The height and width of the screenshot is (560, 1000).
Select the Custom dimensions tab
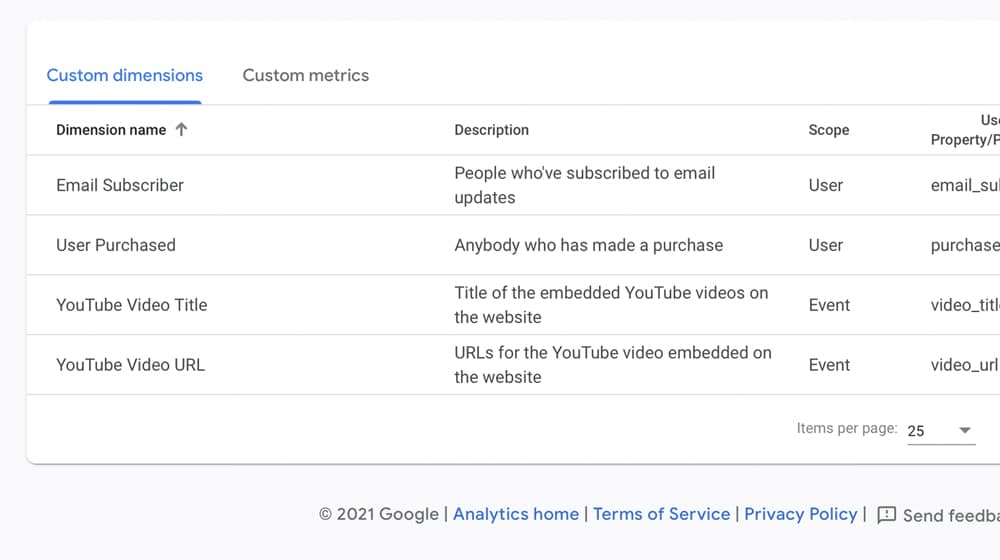coord(125,75)
